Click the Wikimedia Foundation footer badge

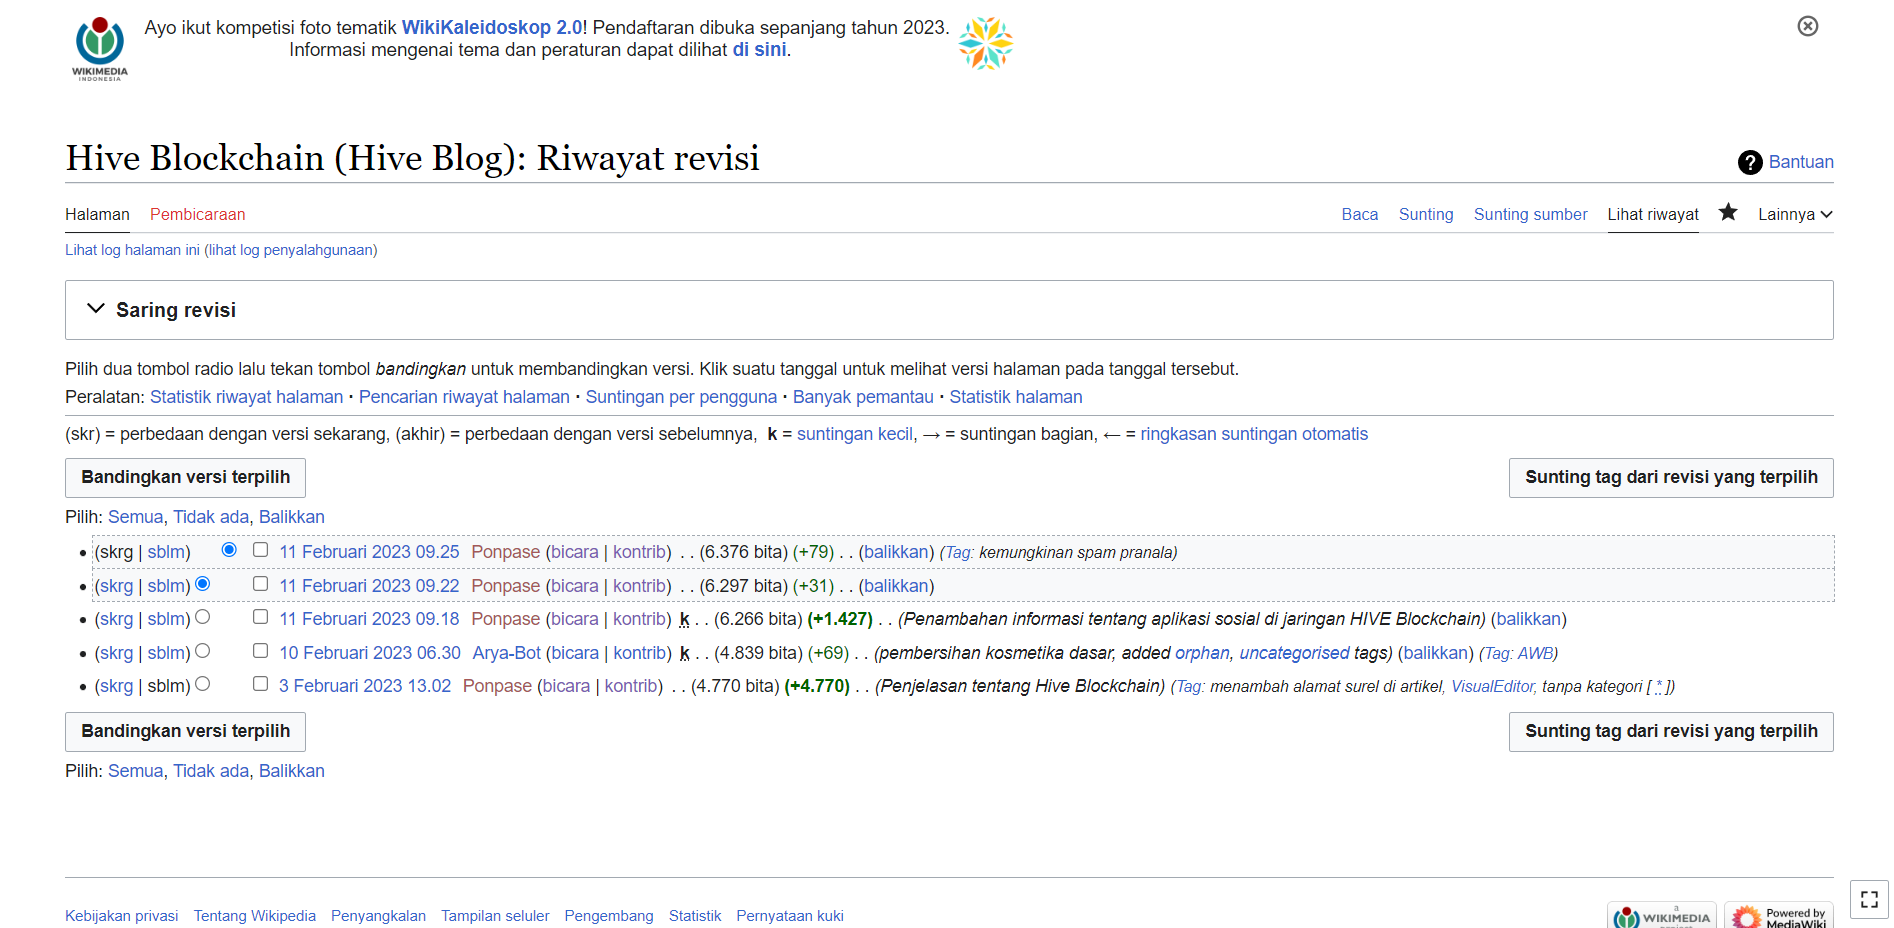1661,915
